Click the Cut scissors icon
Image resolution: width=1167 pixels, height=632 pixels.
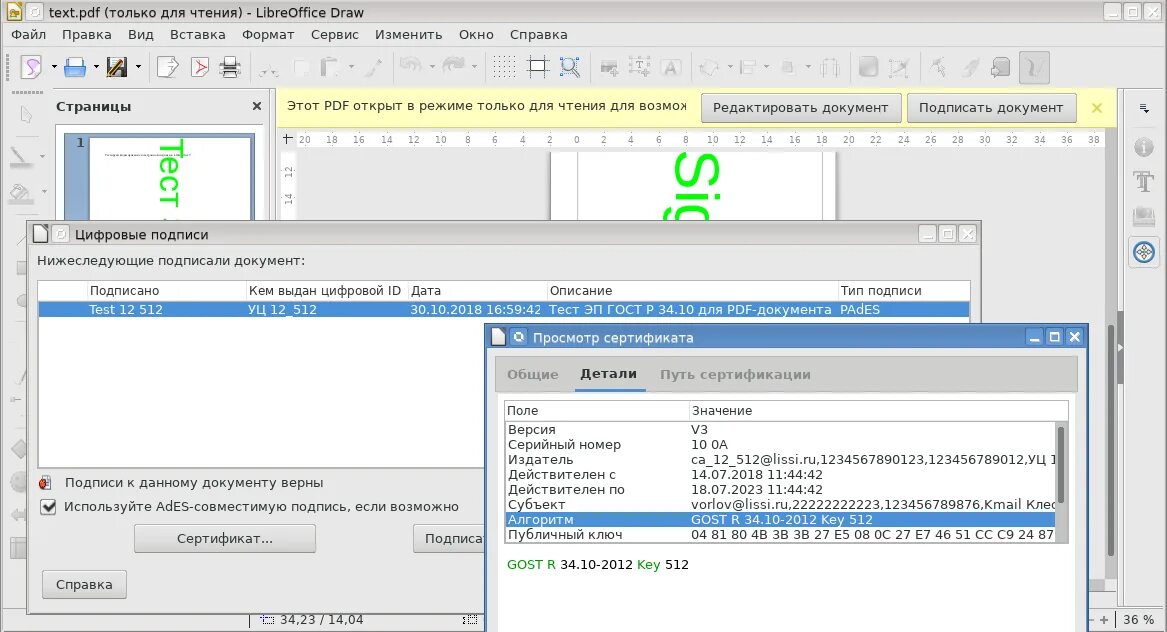(x=269, y=68)
